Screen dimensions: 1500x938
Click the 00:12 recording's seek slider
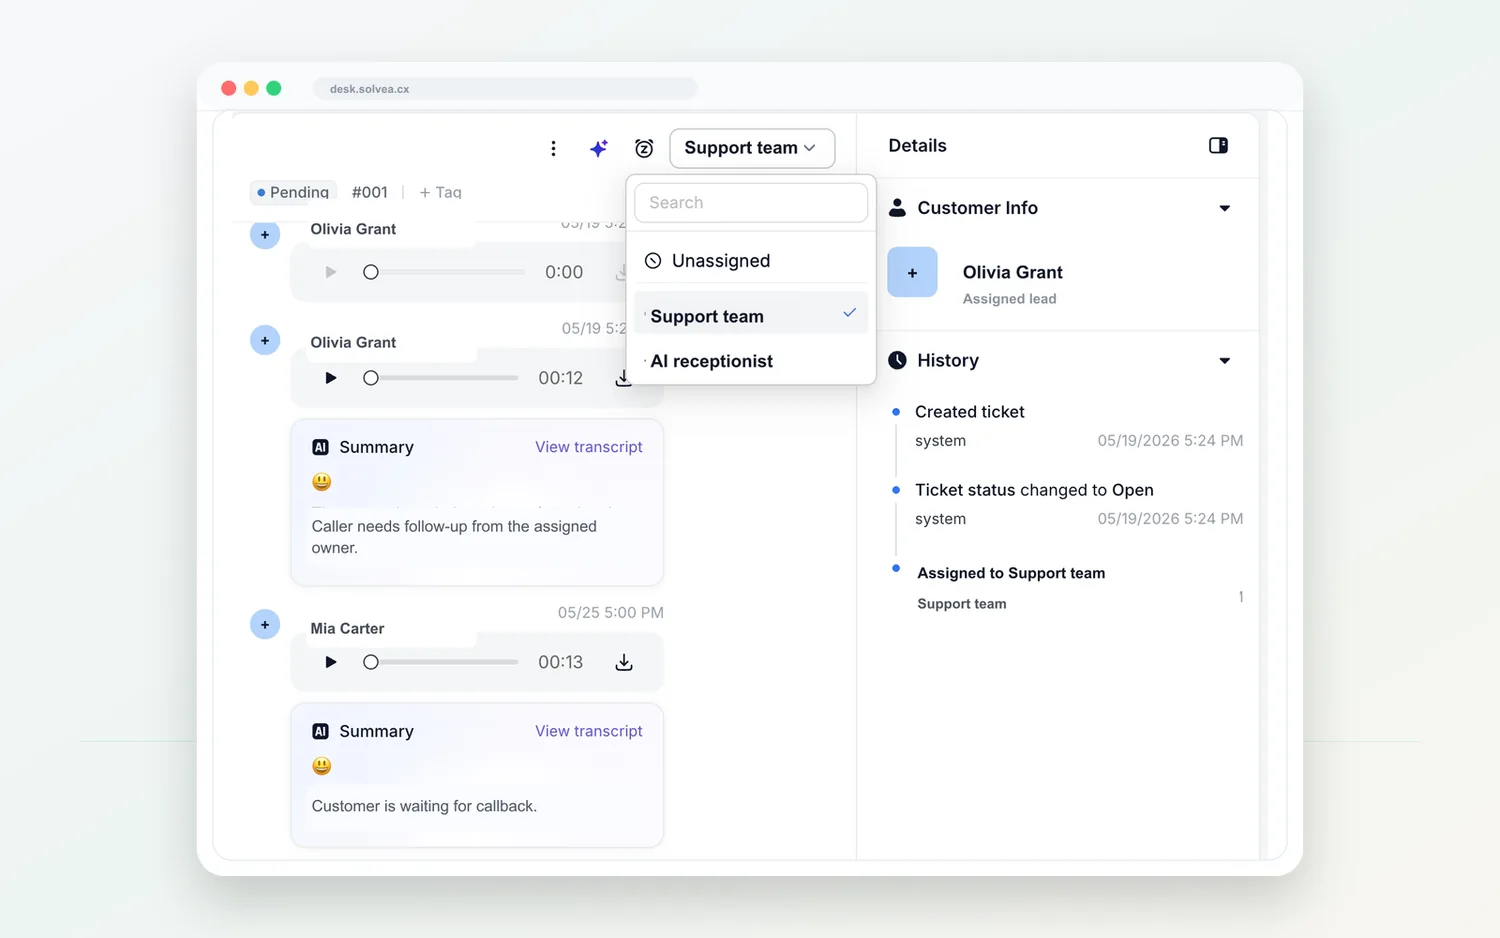pos(441,378)
